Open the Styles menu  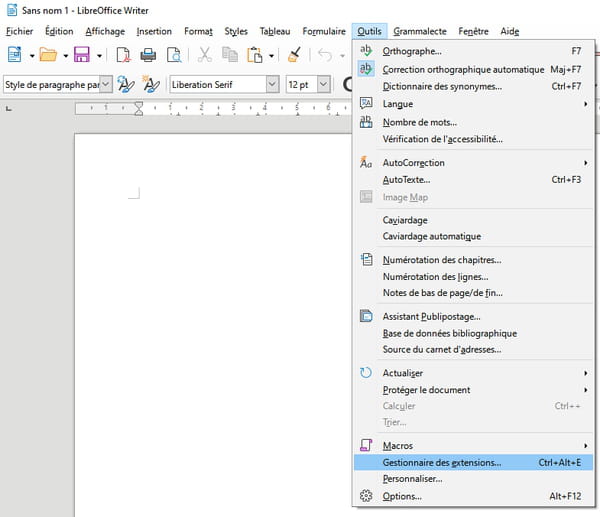[236, 31]
